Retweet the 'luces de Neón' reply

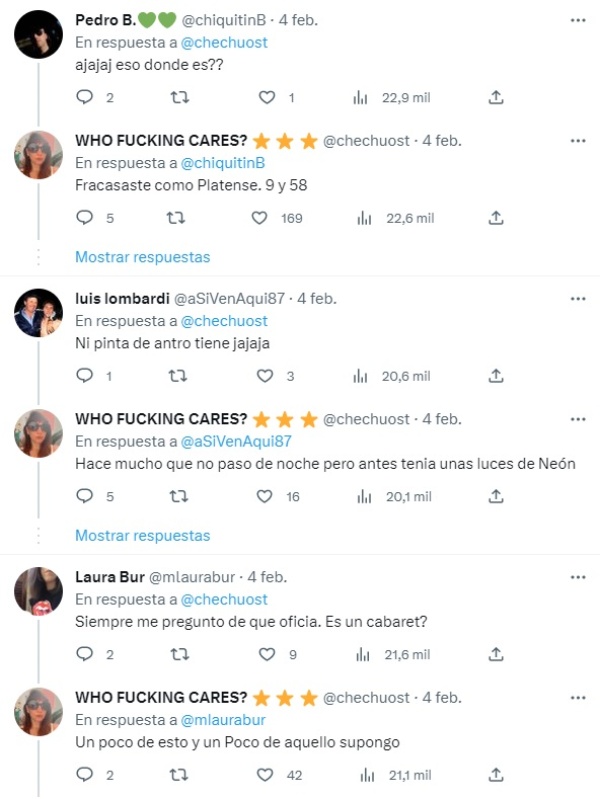180,496
